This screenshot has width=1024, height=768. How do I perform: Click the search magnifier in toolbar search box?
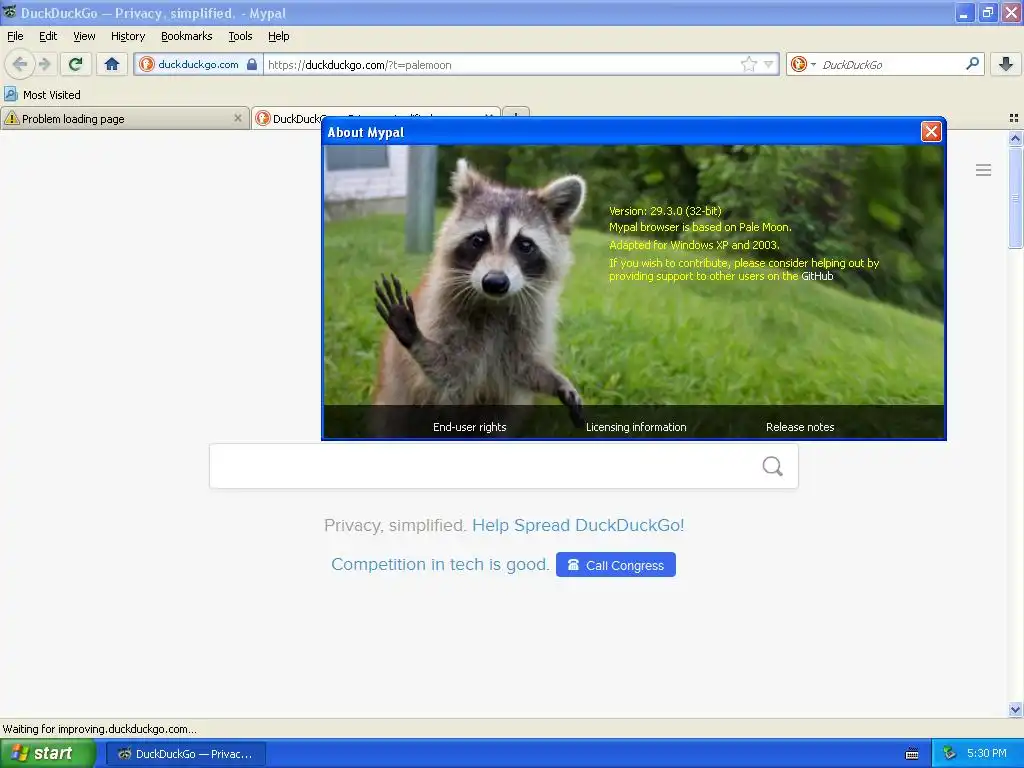click(972, 63)
